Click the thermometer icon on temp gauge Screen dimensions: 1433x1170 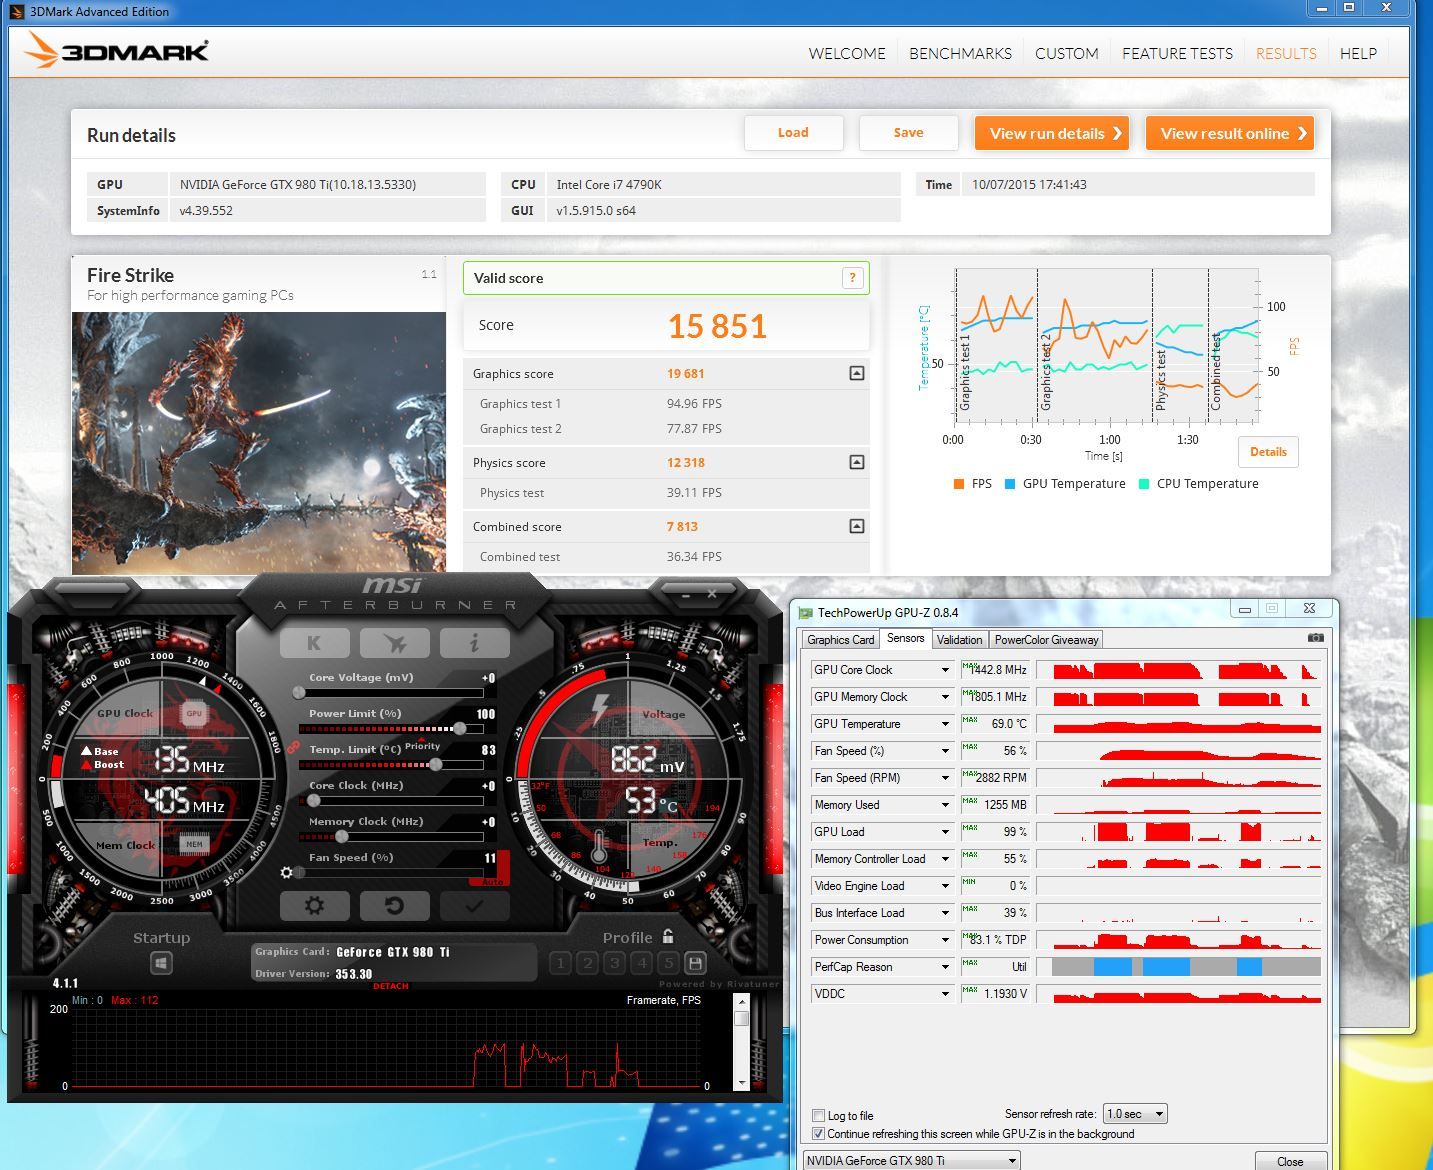(598, 845)
